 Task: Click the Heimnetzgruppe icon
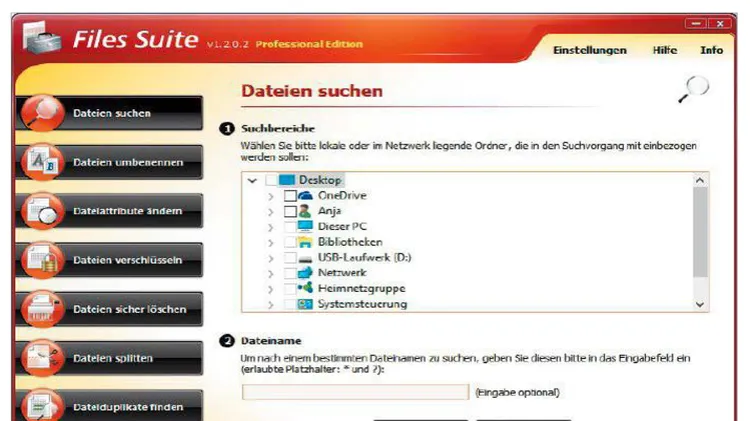(305, 288)
